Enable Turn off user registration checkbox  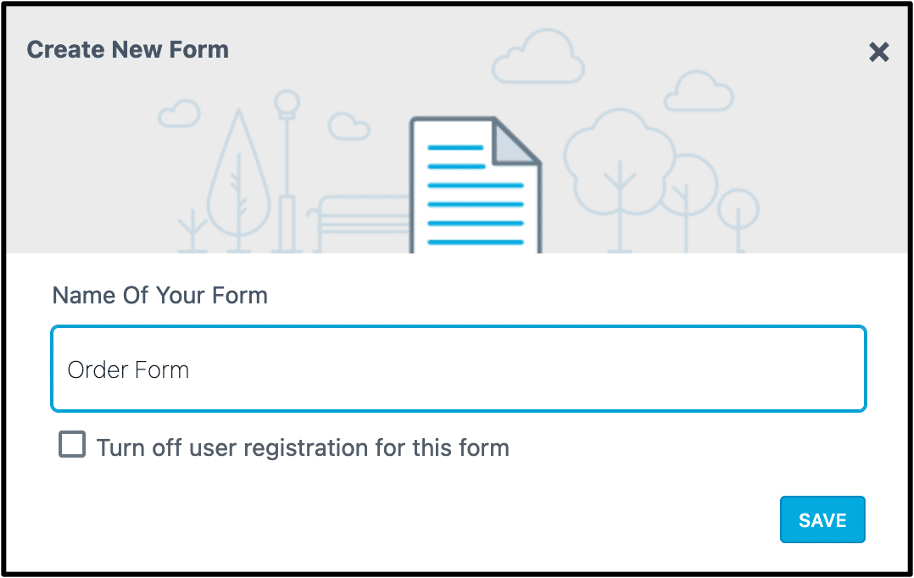click(72, 445)
